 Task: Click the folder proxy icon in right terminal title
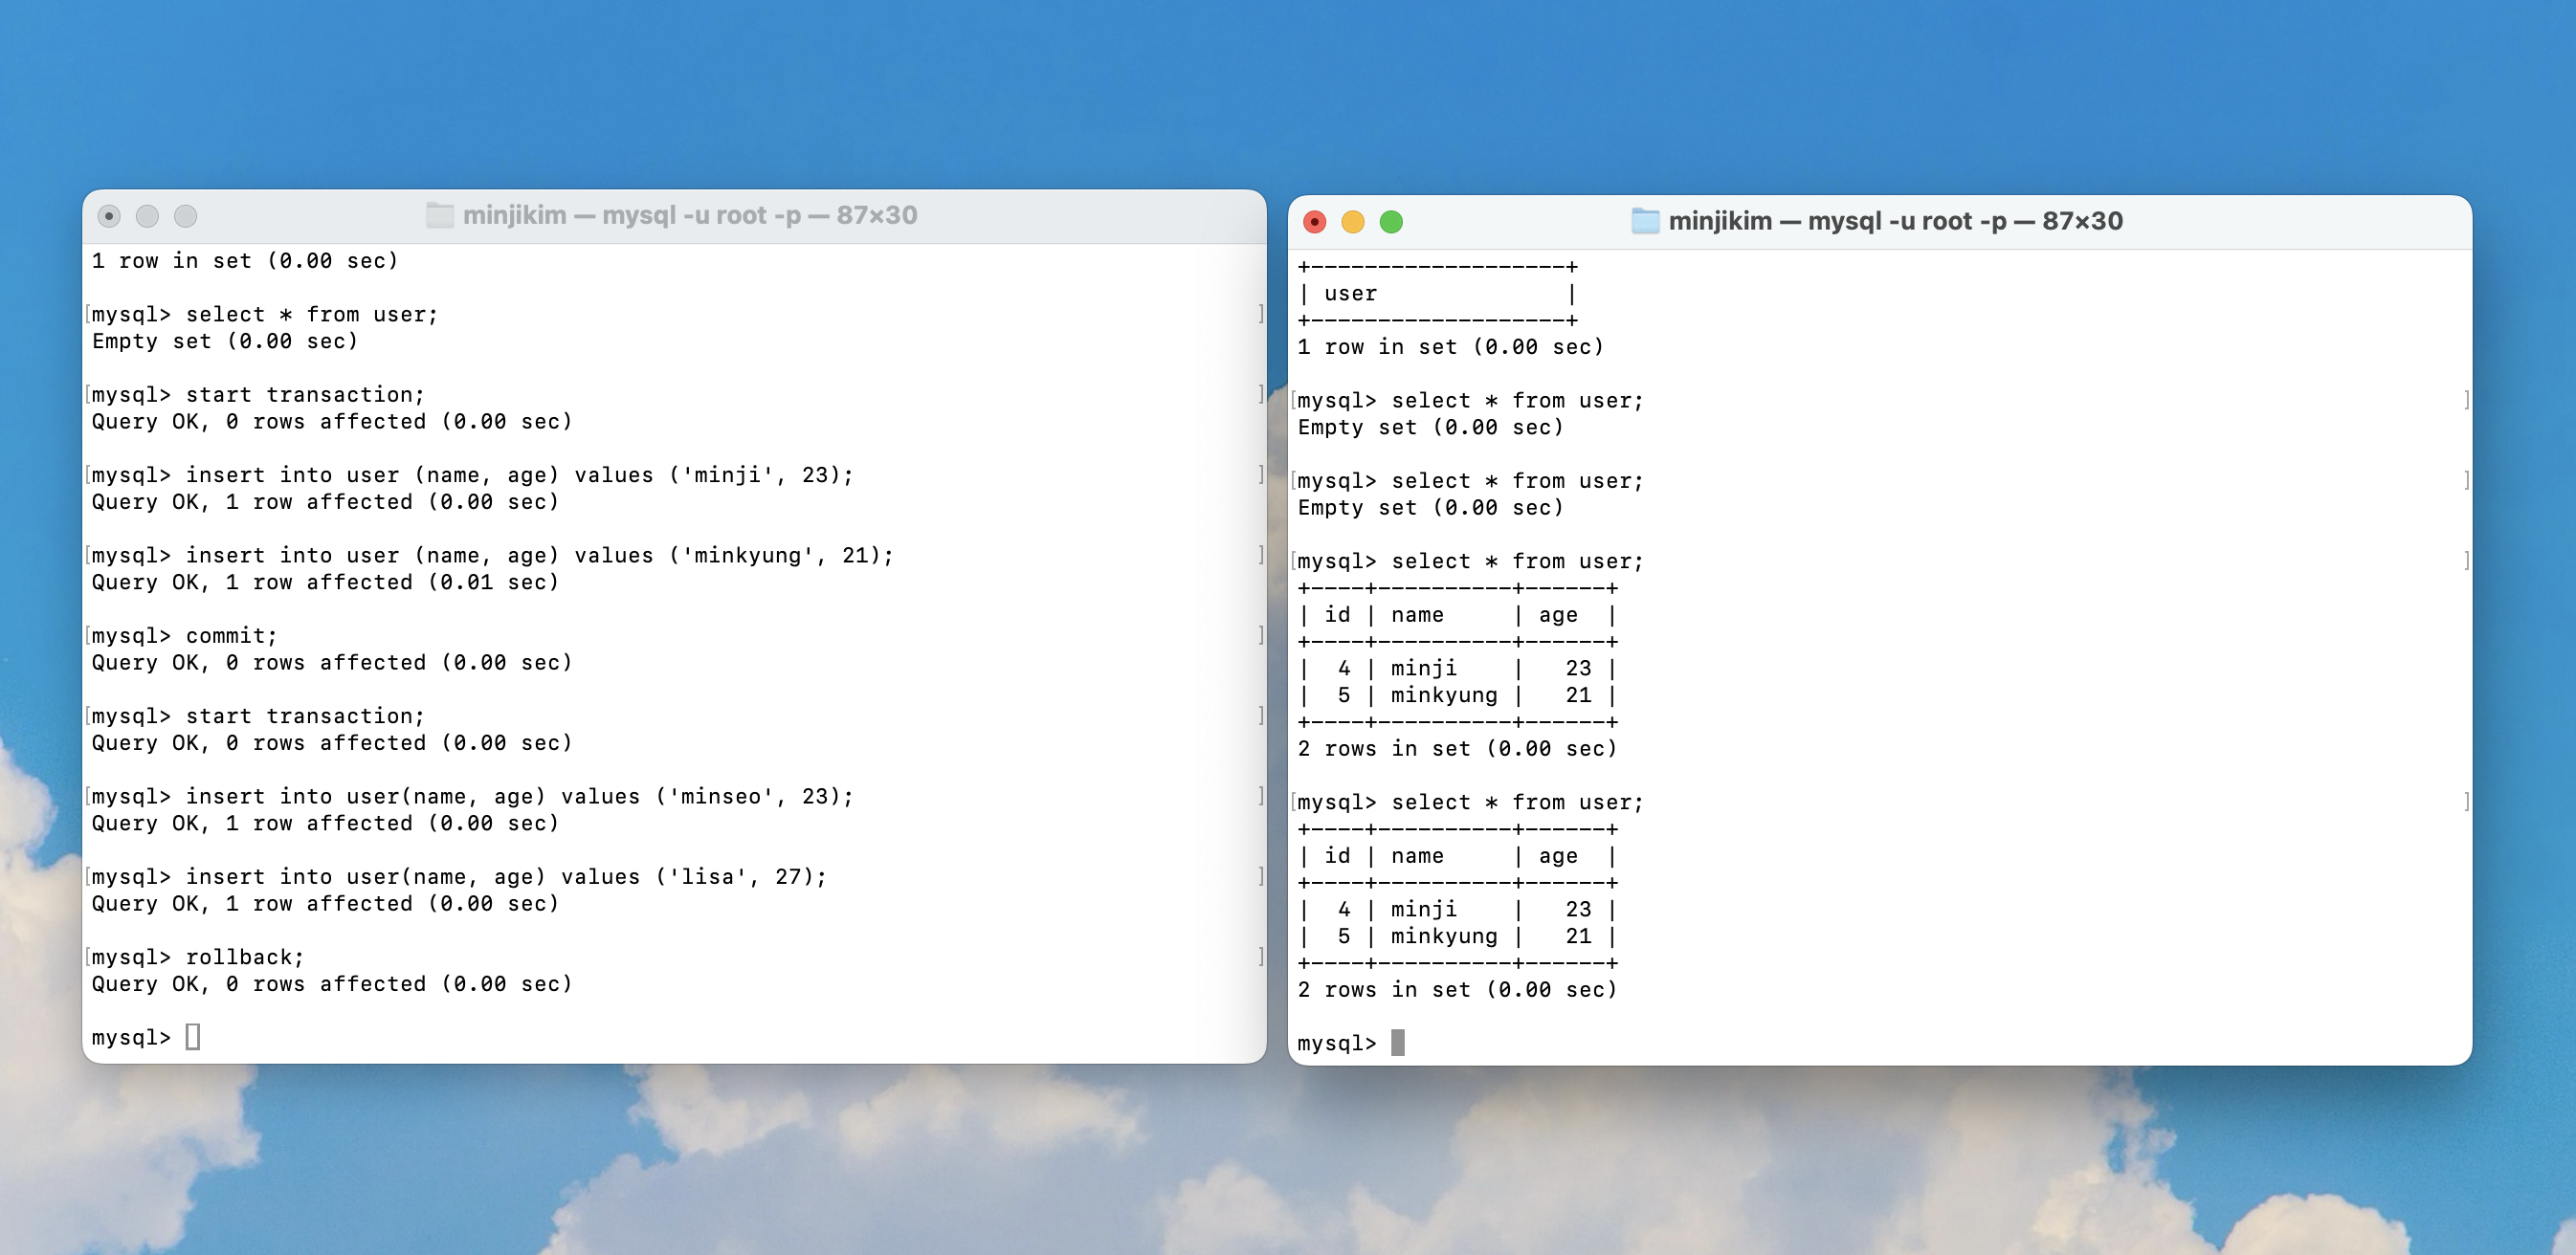tap(1645, 221)
